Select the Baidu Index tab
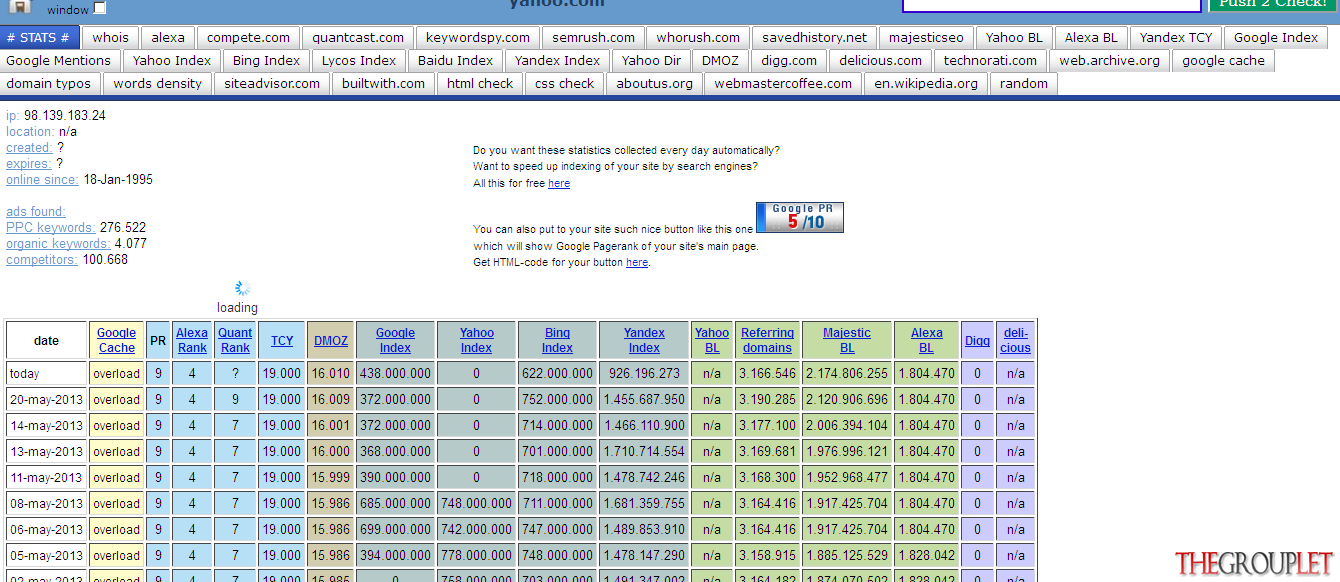1340x582 pixels. pos(455,61)
